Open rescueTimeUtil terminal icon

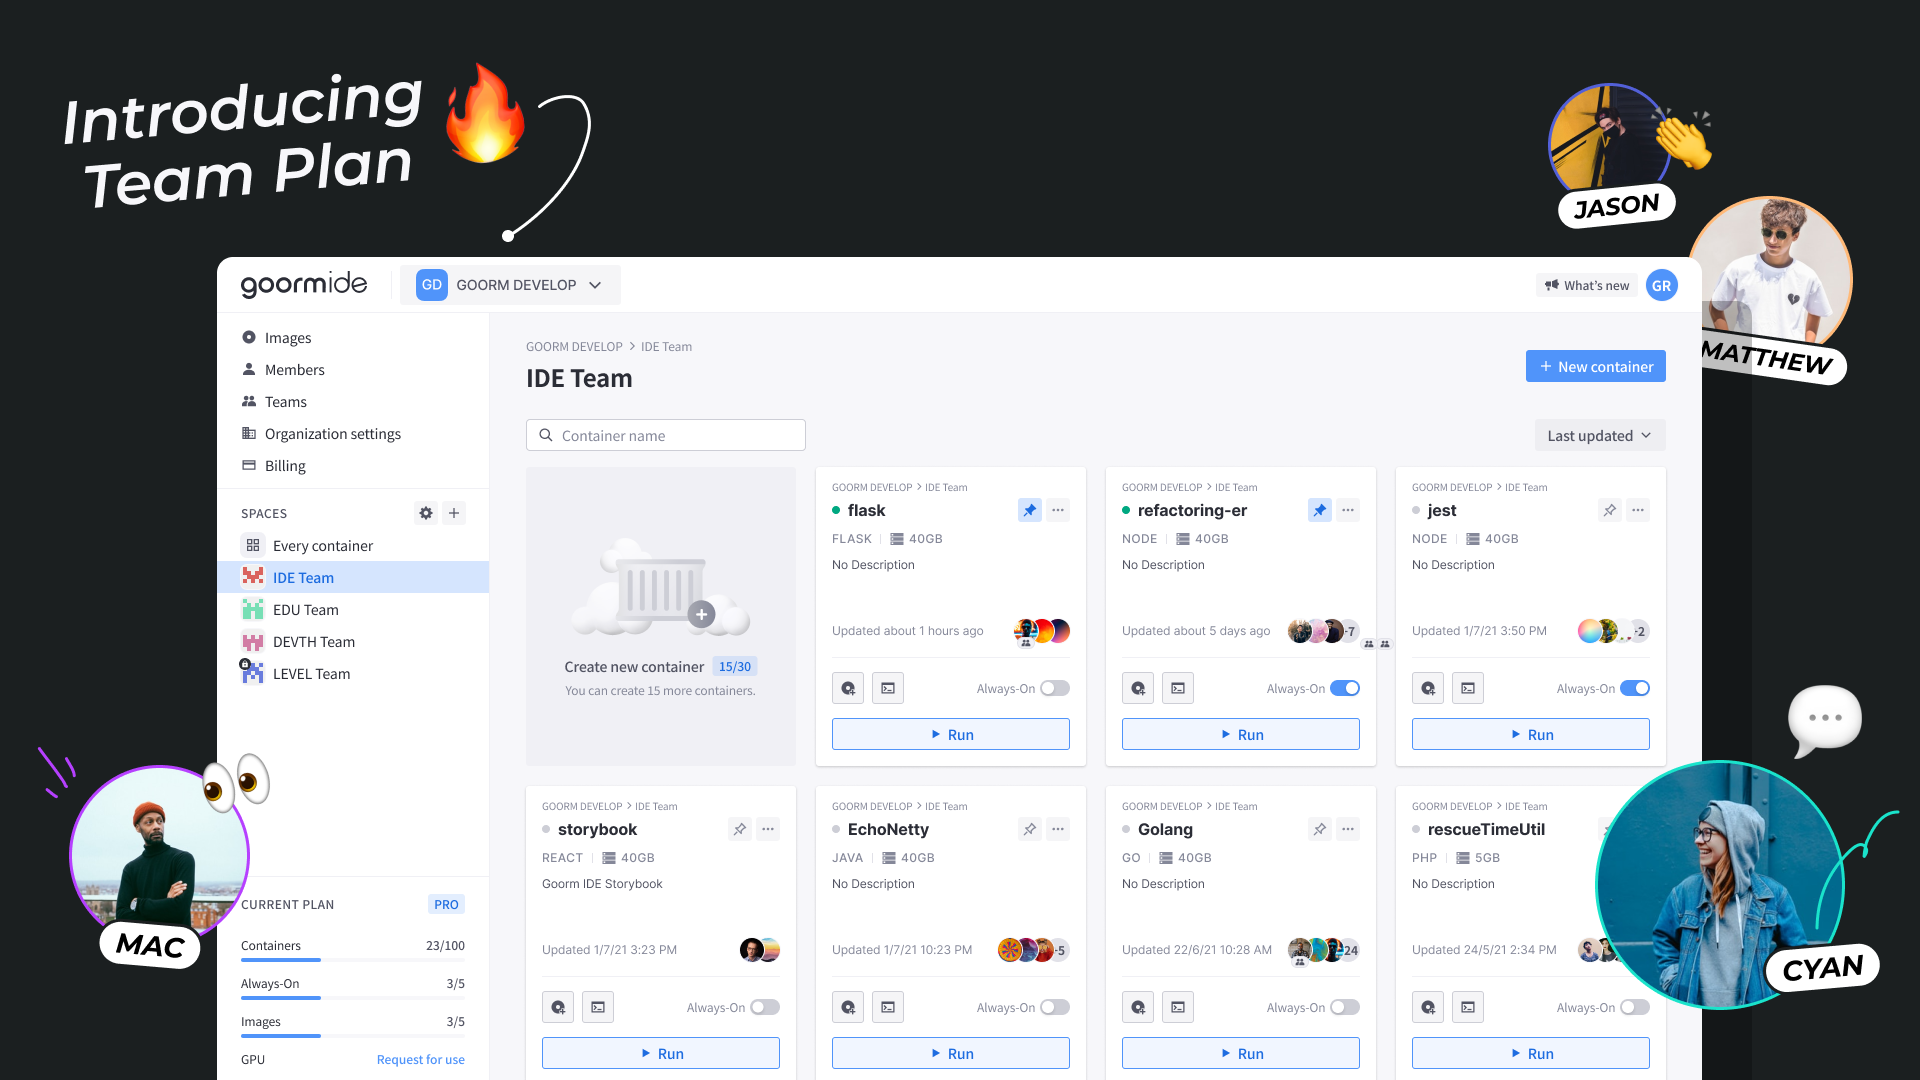pyautogui.click(x=1468, y=1007)
